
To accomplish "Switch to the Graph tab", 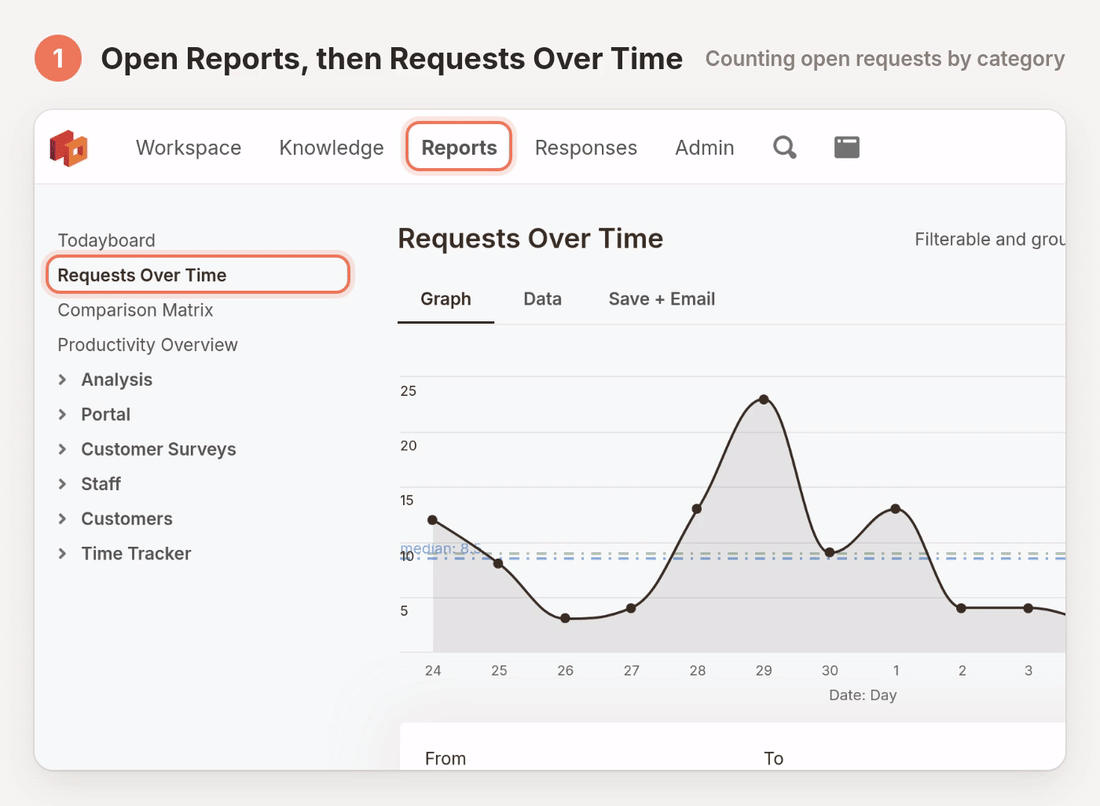I will (x=445, y=299).
